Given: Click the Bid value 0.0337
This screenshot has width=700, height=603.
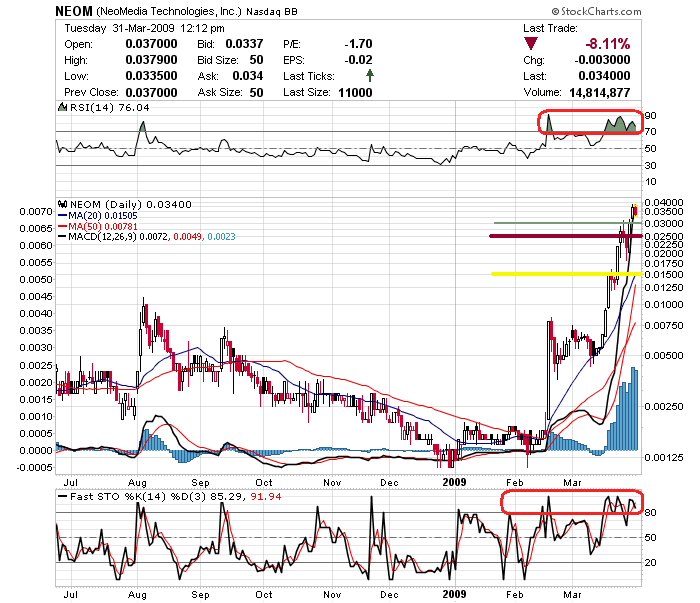Looking at the screenshot, I should pyautogui.click(x=244, y=44).
